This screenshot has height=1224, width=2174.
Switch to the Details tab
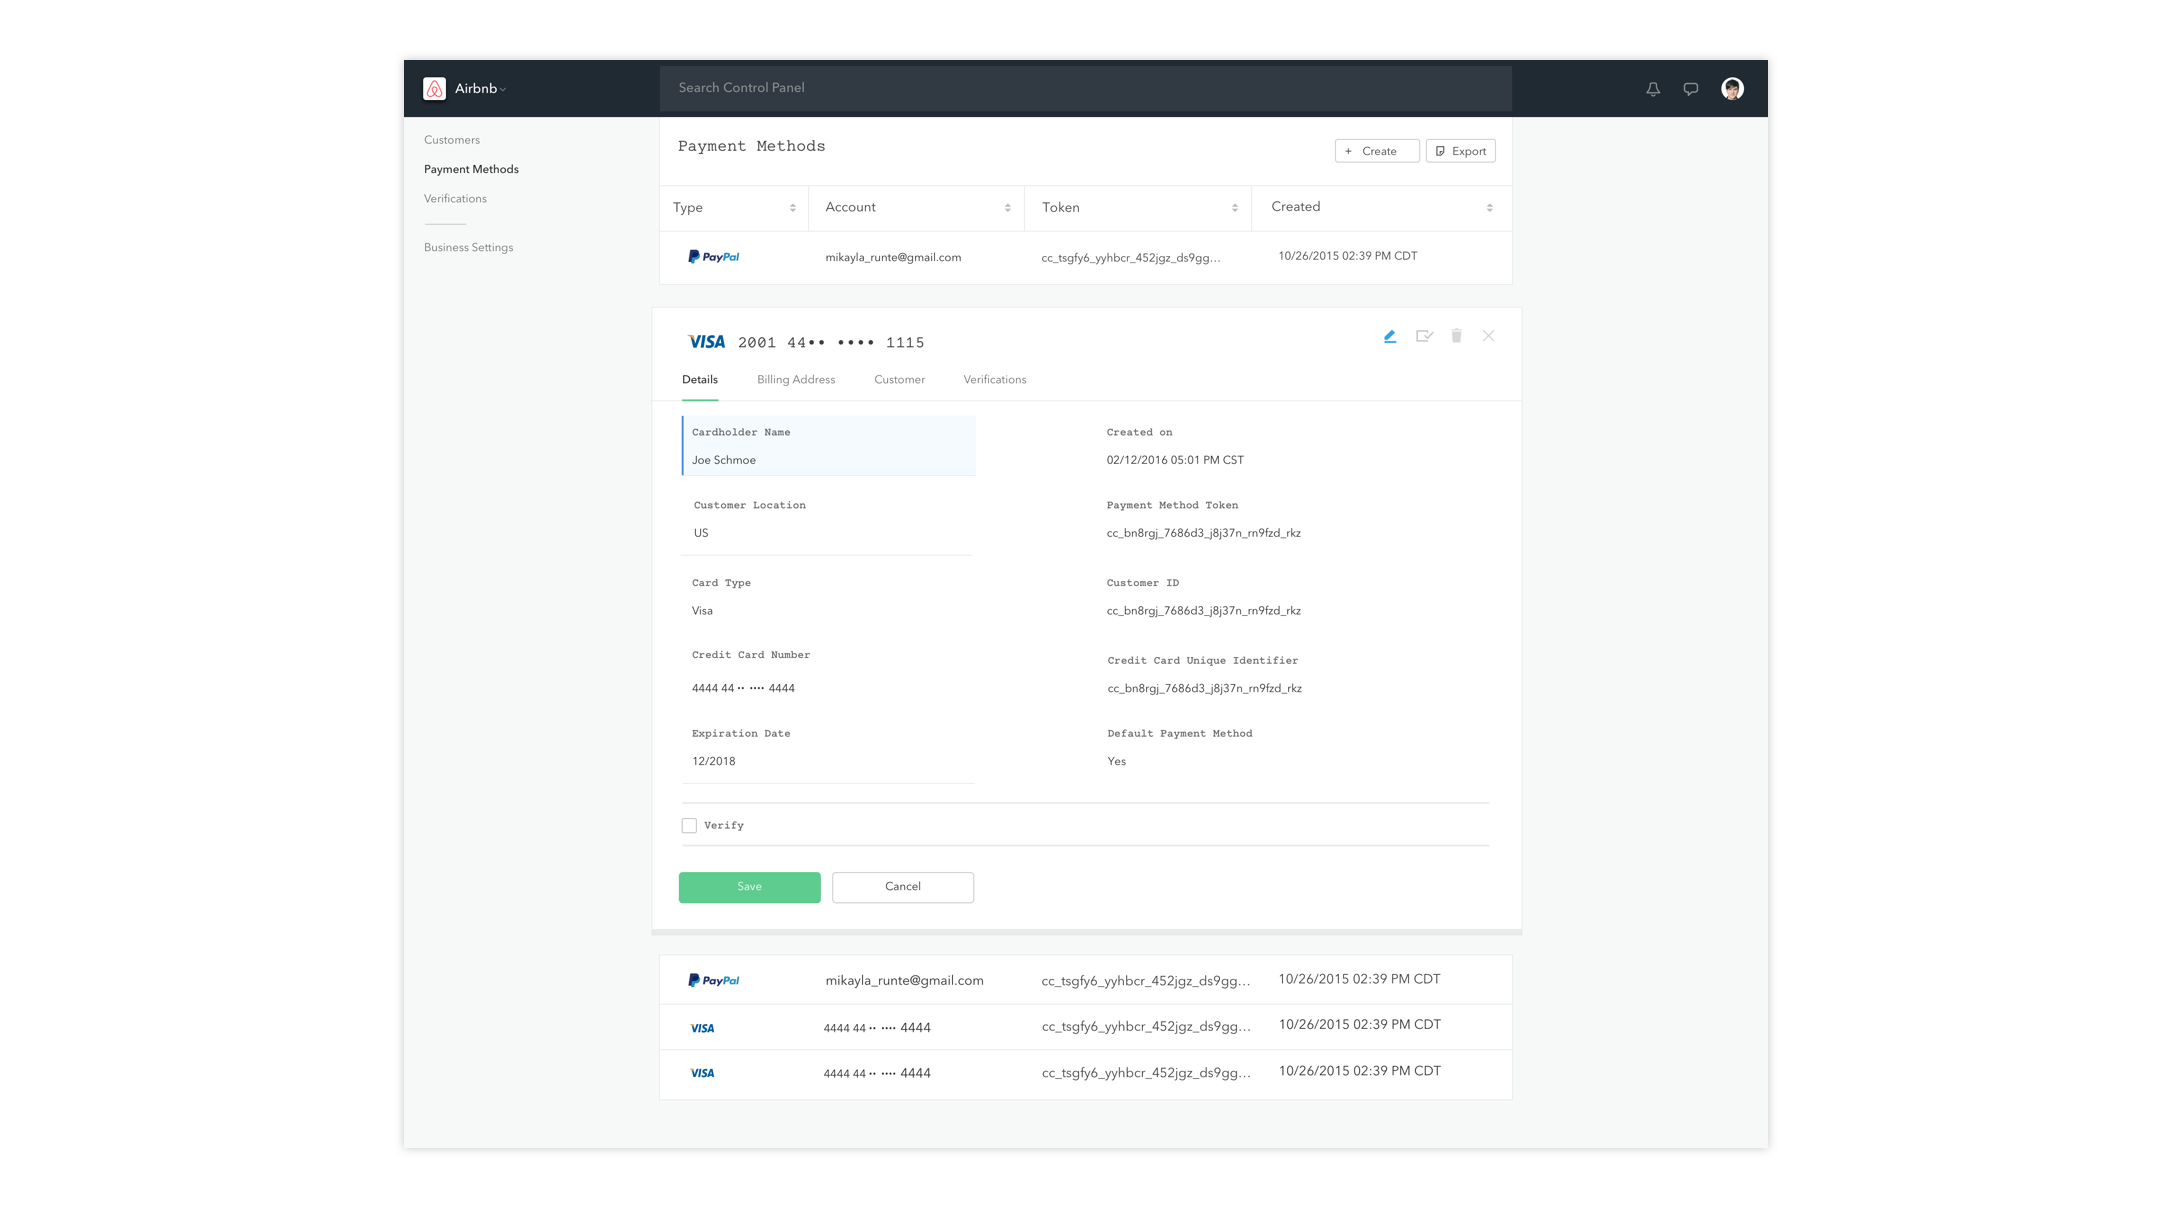pyautogui.click(x=700, y=380)
